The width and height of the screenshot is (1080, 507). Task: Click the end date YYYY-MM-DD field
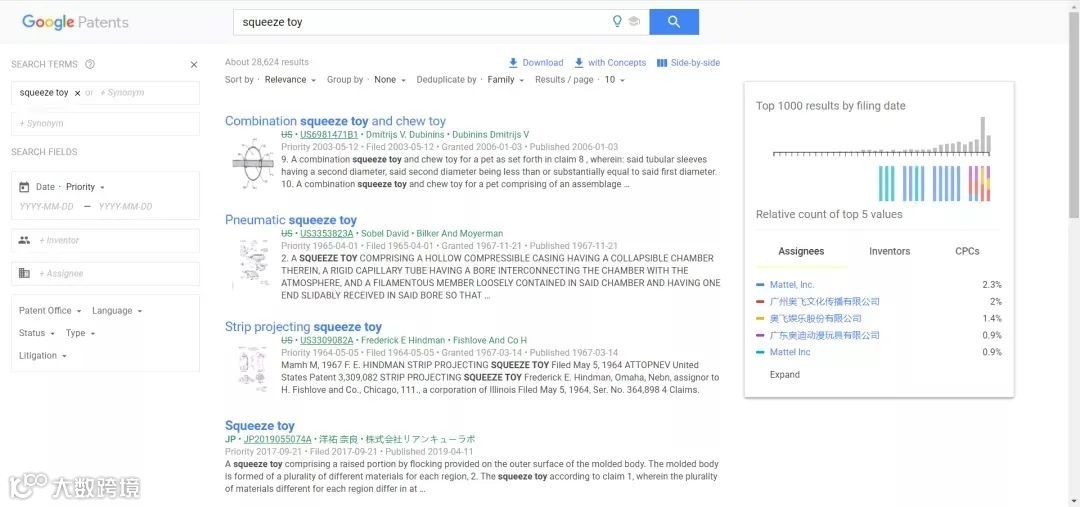tap(125, 207)
